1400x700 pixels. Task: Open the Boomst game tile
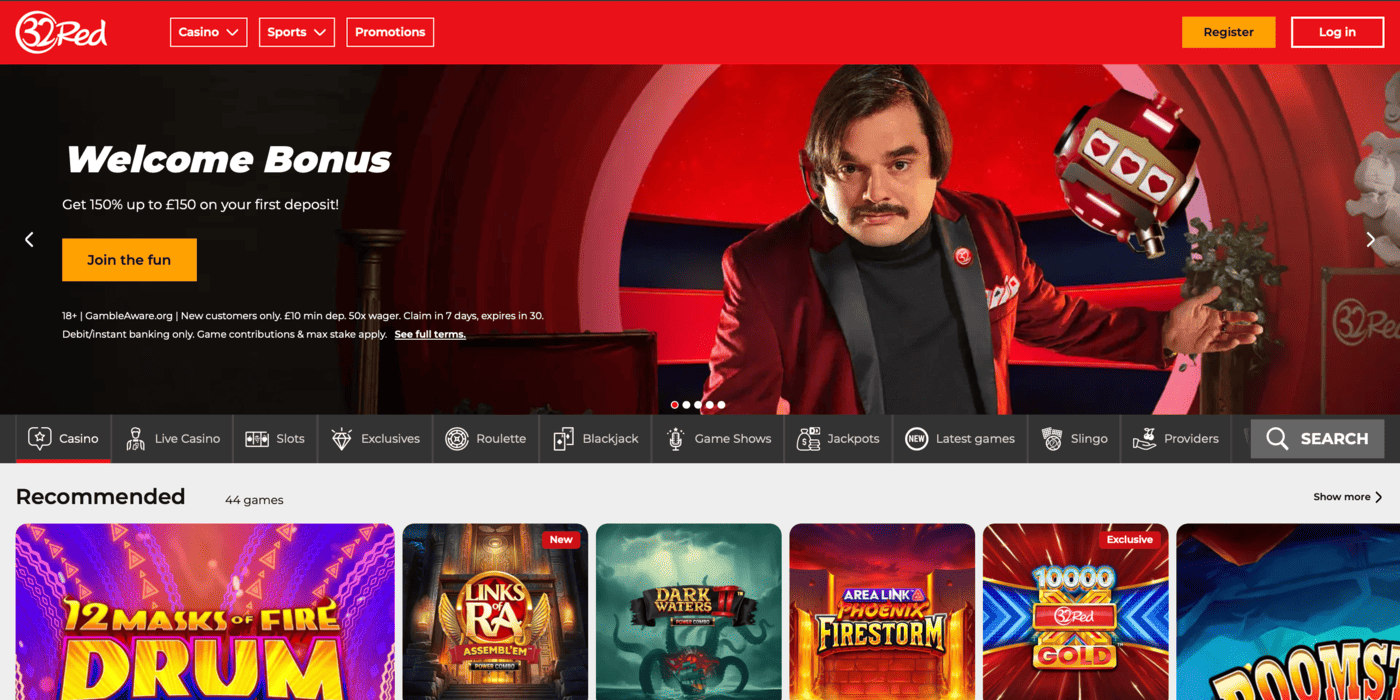(x=1288, y=612)
